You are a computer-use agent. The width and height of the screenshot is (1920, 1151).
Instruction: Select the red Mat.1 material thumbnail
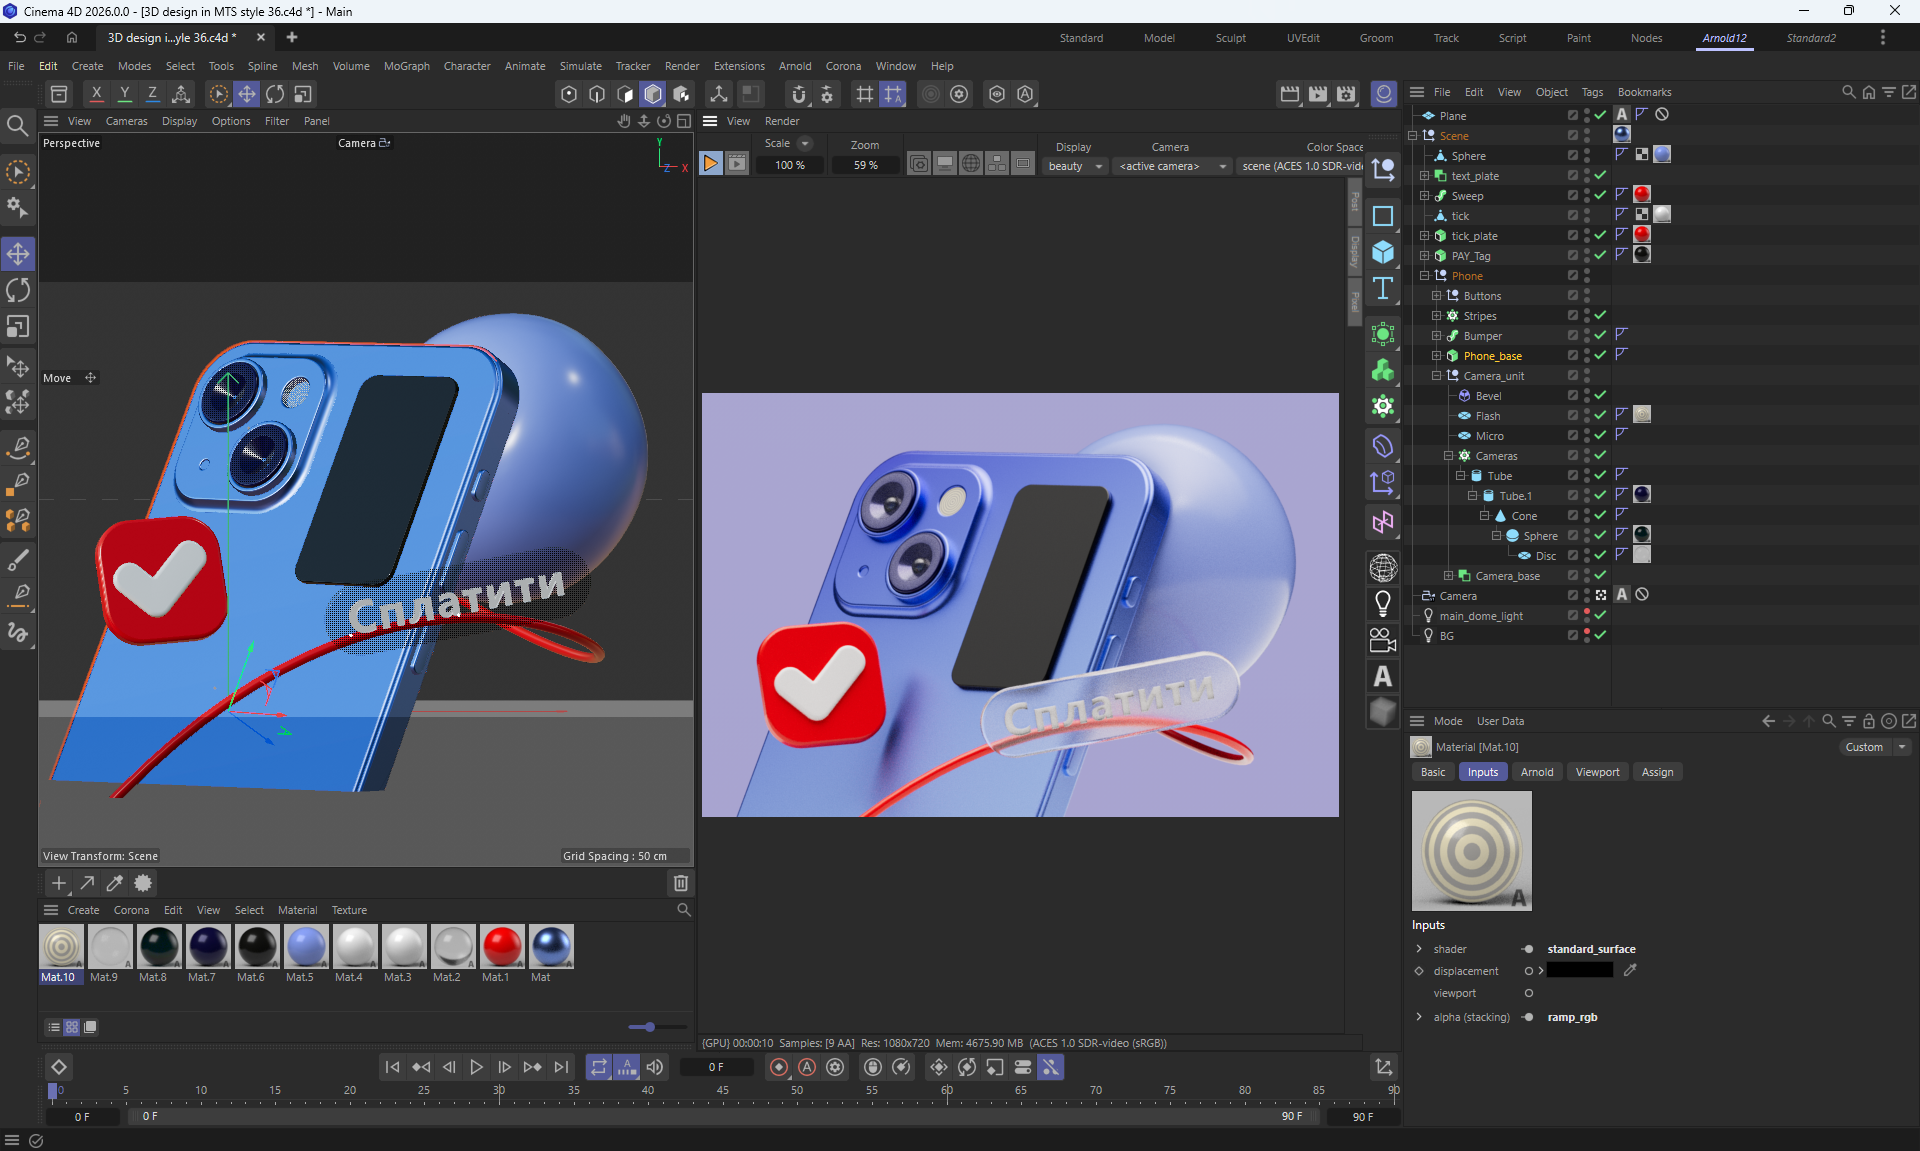pos(501,947)
